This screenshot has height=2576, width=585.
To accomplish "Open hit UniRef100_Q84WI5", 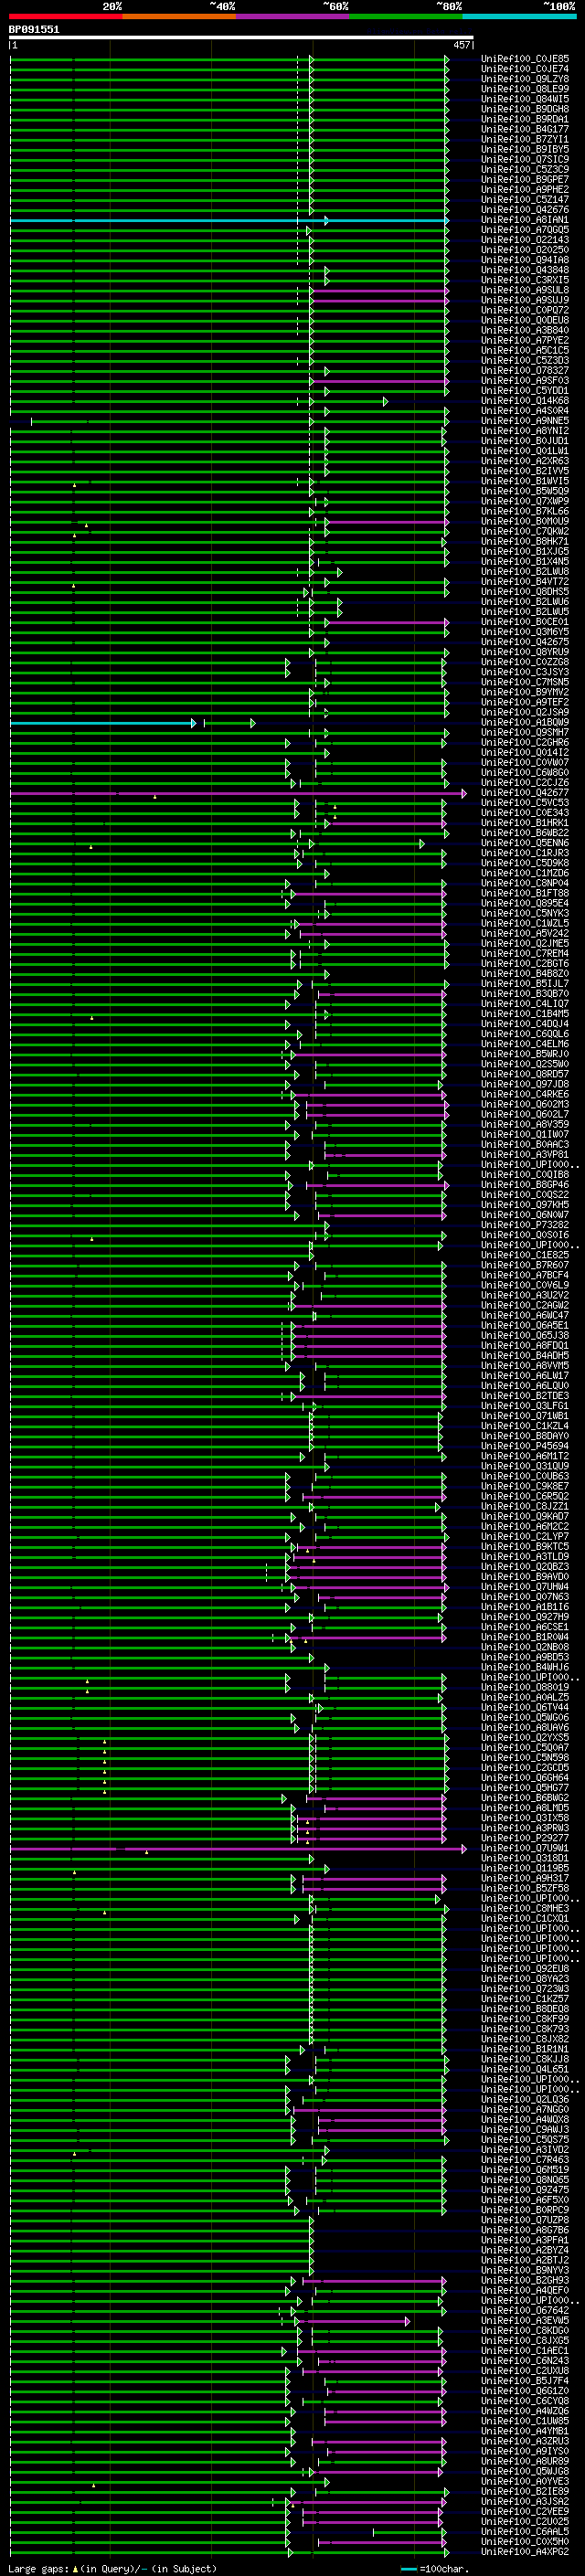I will [525, 99].
